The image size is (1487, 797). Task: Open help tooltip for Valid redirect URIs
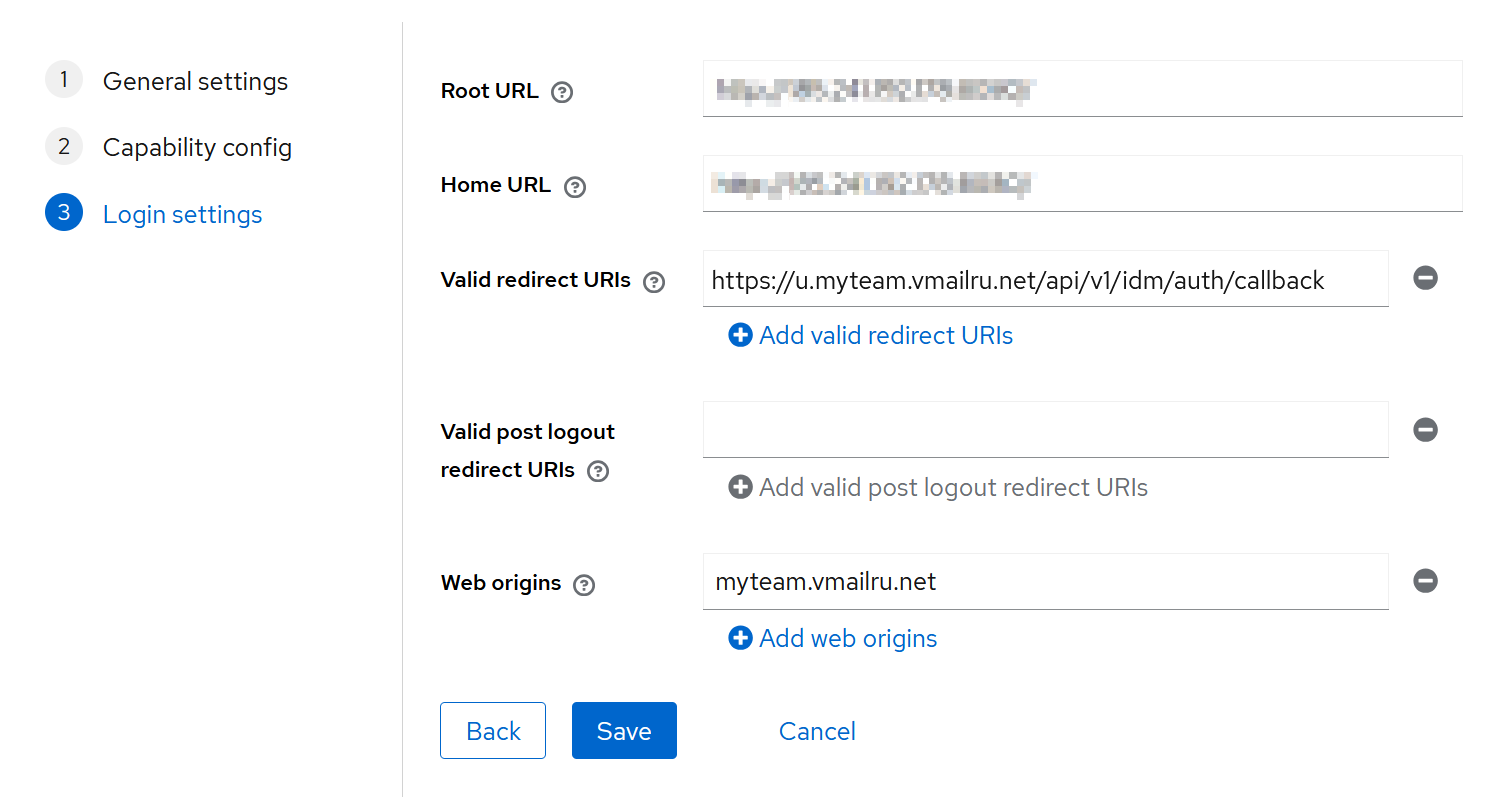click(x=654, y=282)
